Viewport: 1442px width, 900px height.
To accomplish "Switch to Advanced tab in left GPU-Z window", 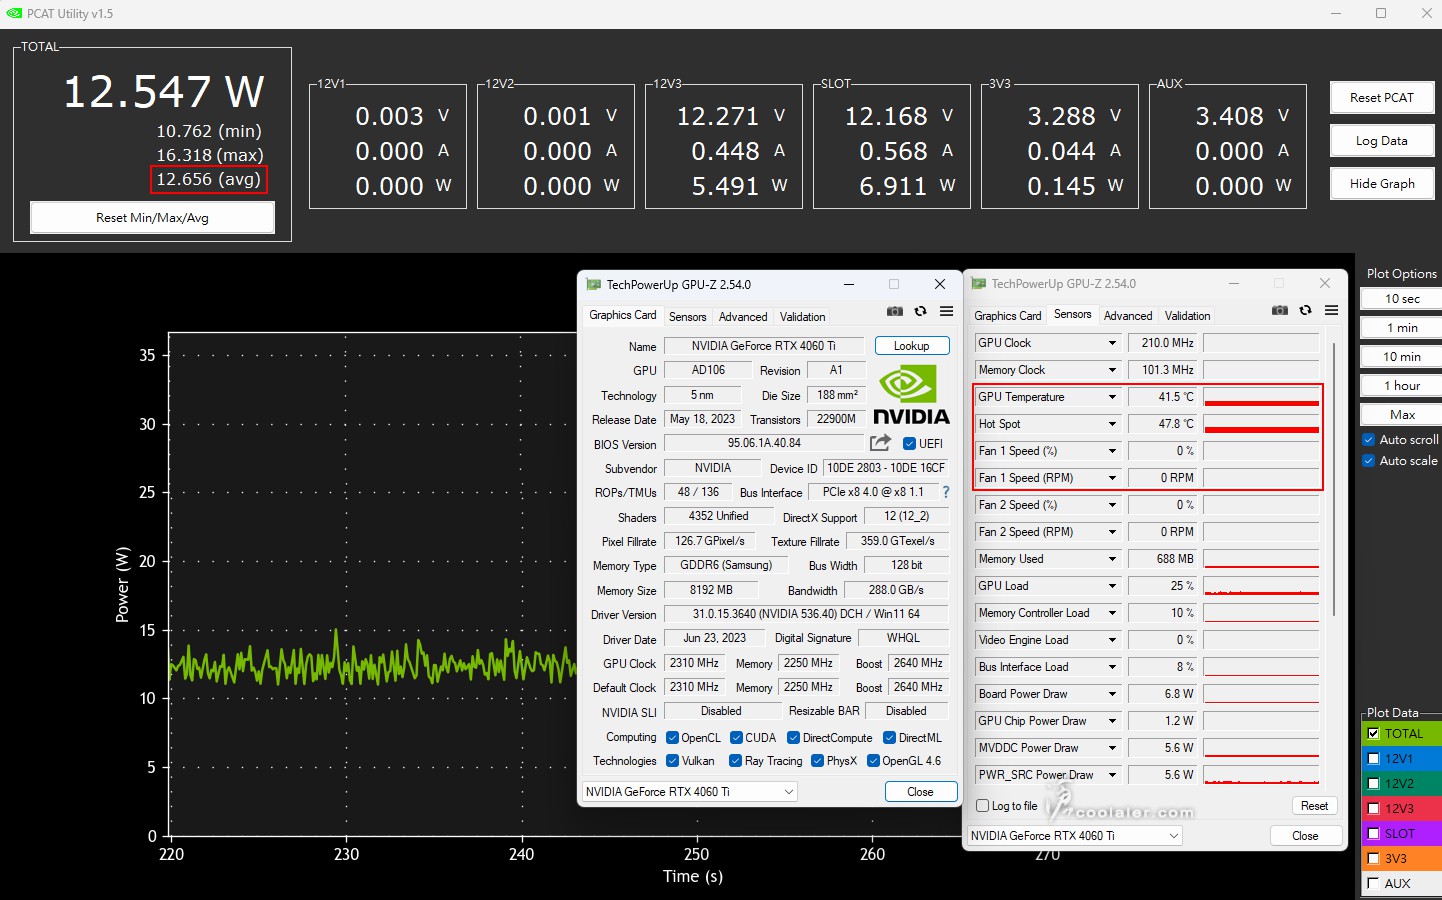I will point(743,317).
